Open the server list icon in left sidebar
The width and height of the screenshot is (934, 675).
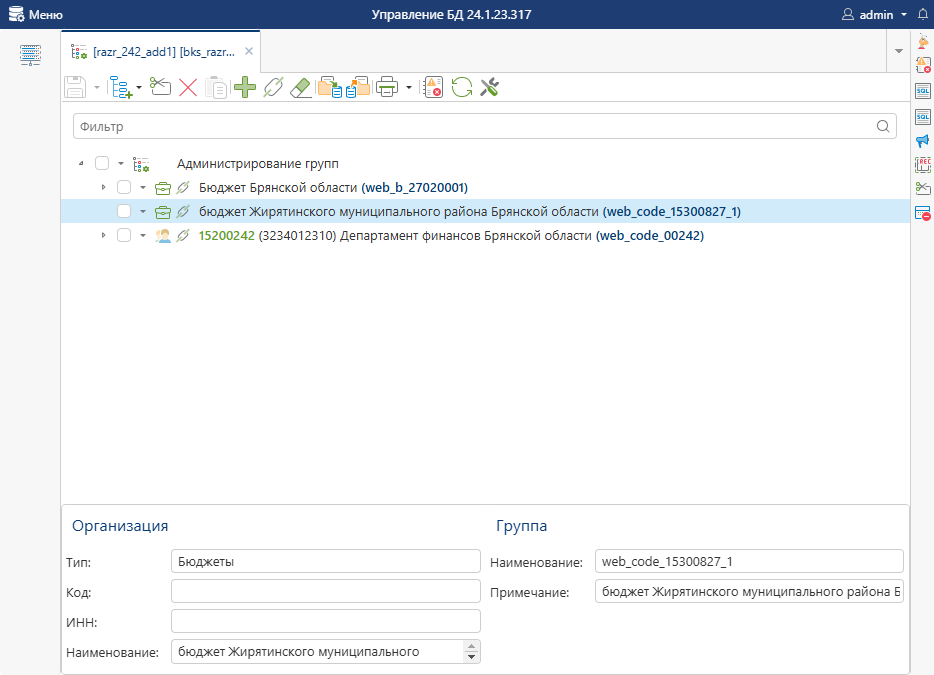coord(30,55)
